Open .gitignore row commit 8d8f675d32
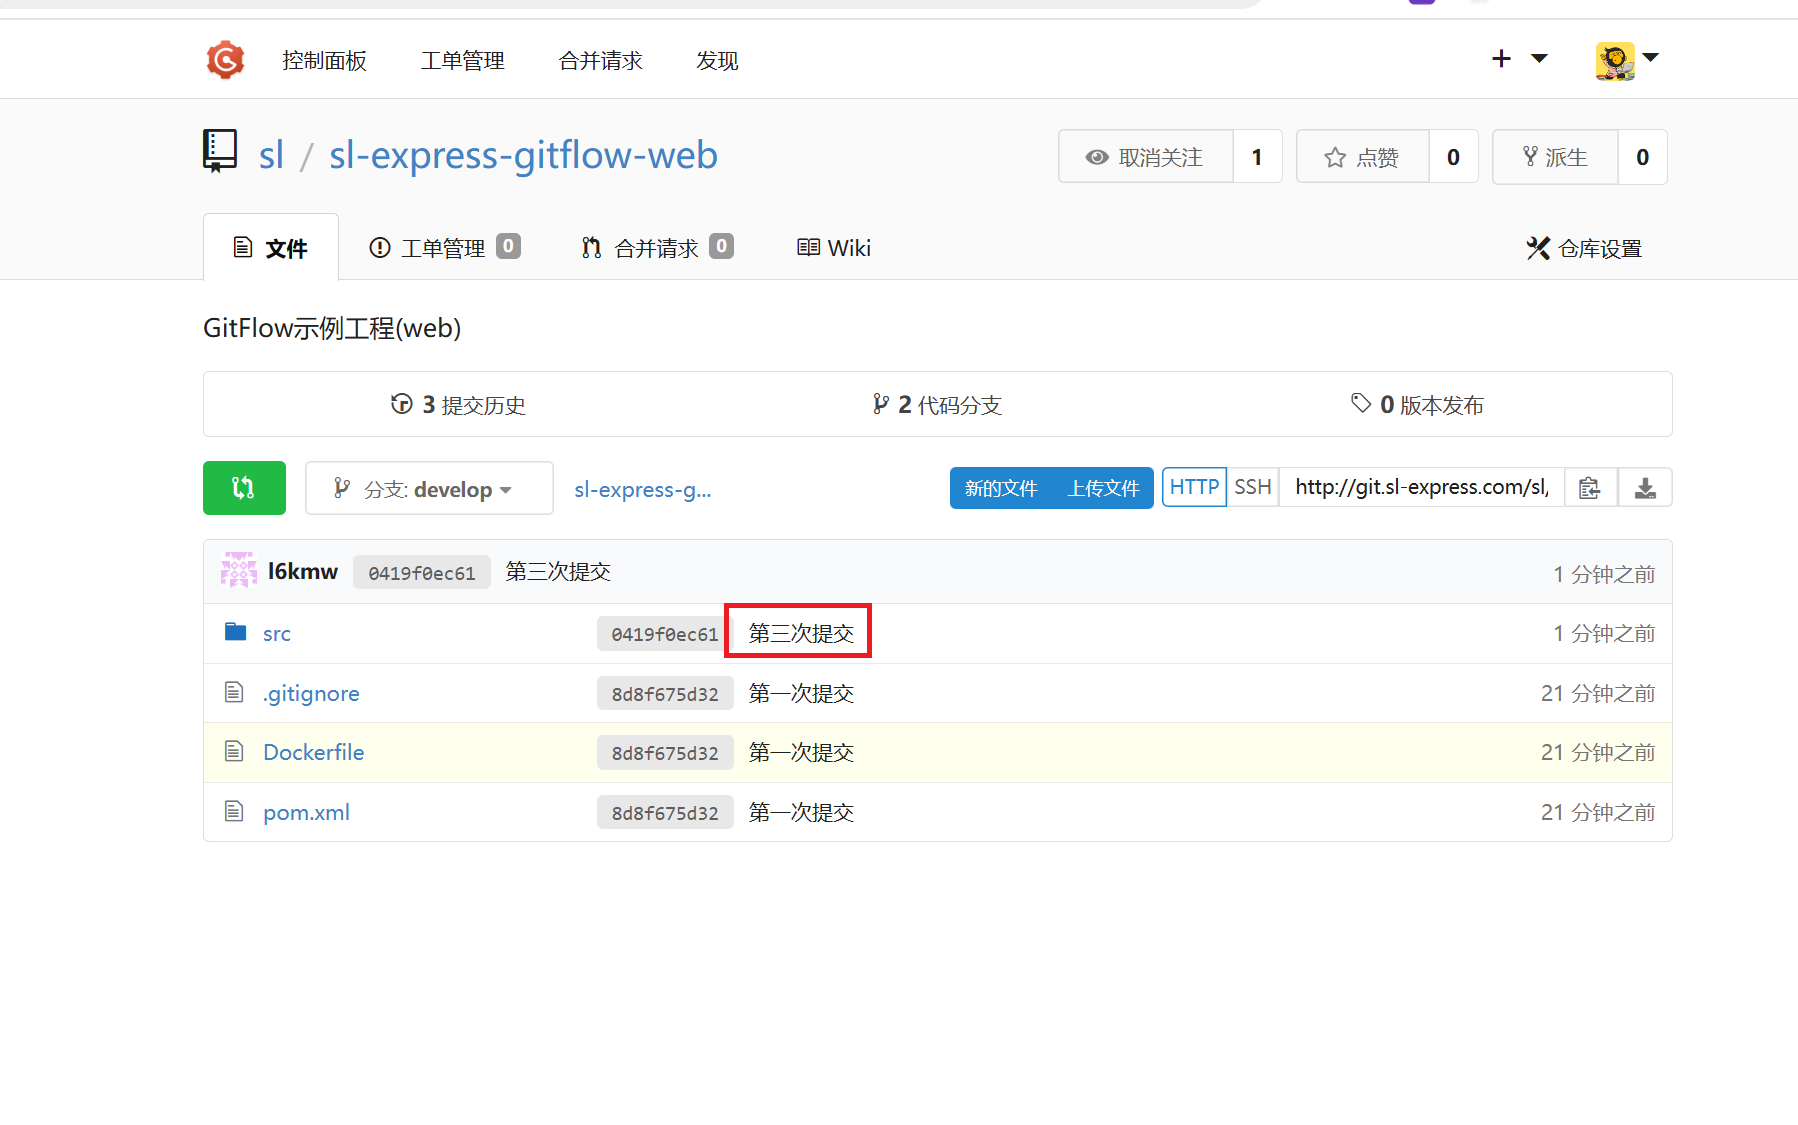This screenshot has height=1125, width=1798. [x=665, y=693]
